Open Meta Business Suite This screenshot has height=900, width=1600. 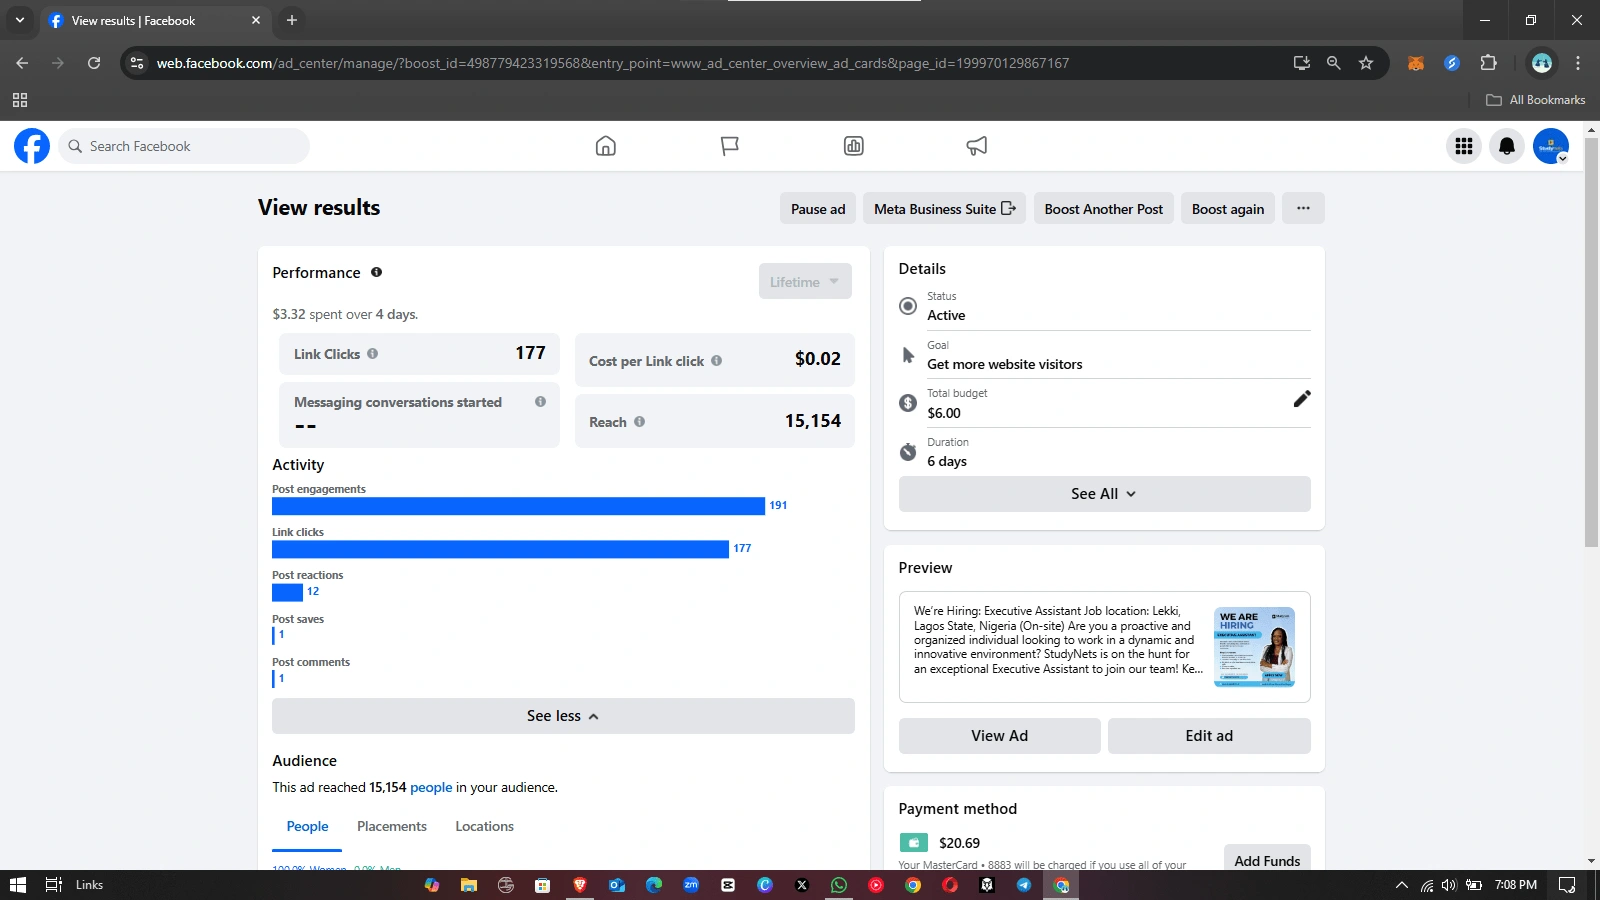944,209
